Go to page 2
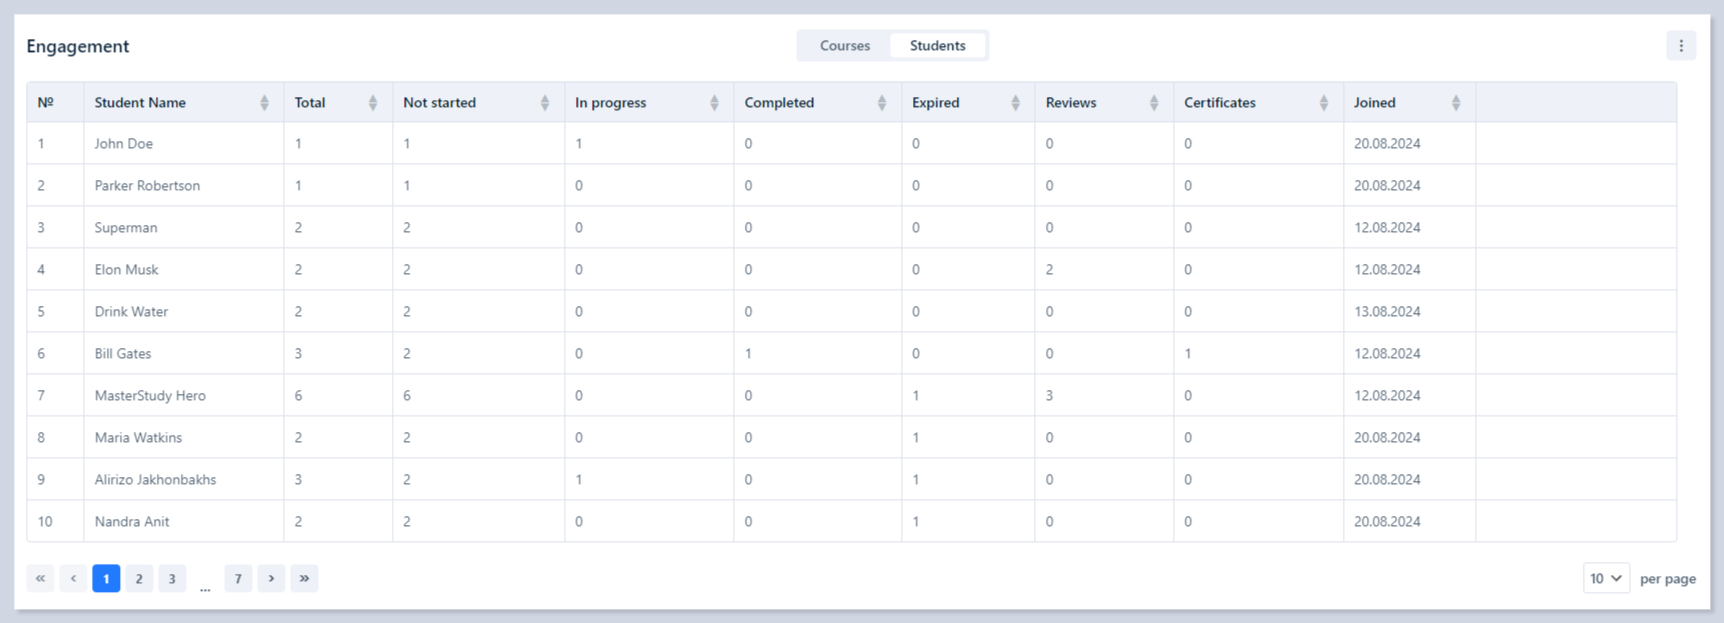 (x=139, y=578)
